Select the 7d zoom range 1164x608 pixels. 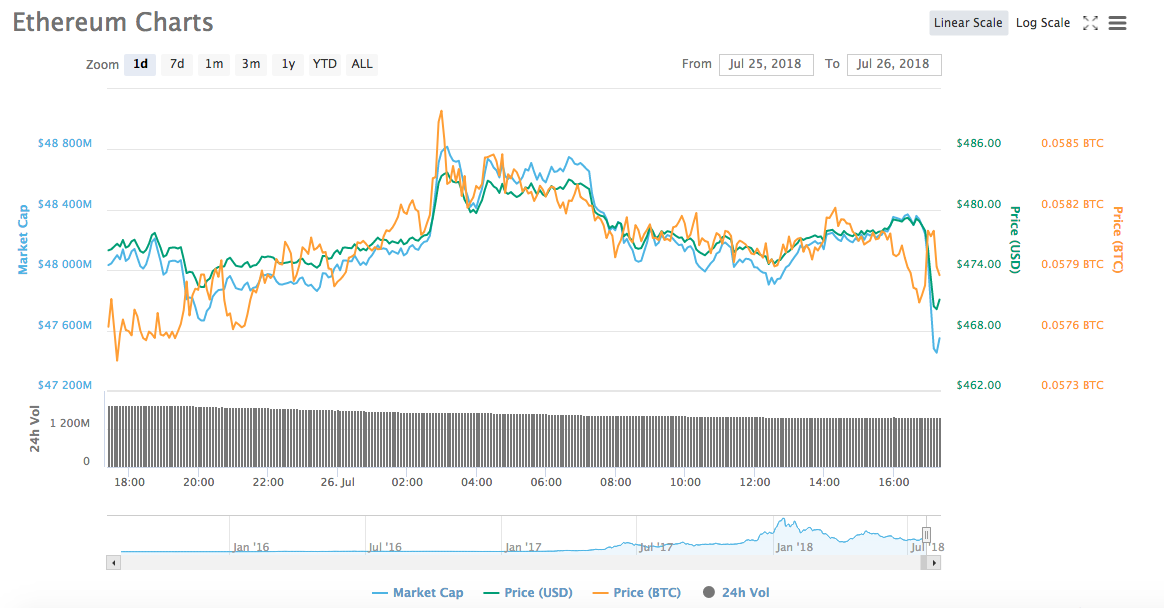(x=177, y=65)
